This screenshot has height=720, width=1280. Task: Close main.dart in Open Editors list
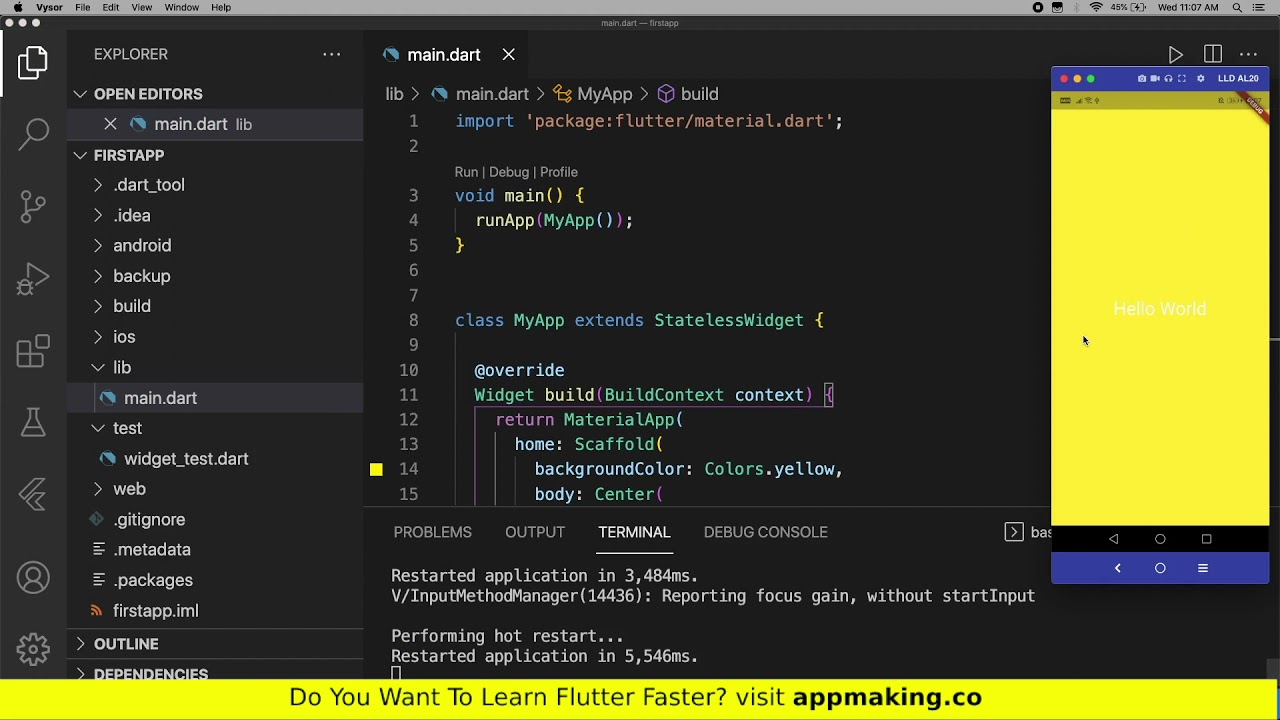110,124
